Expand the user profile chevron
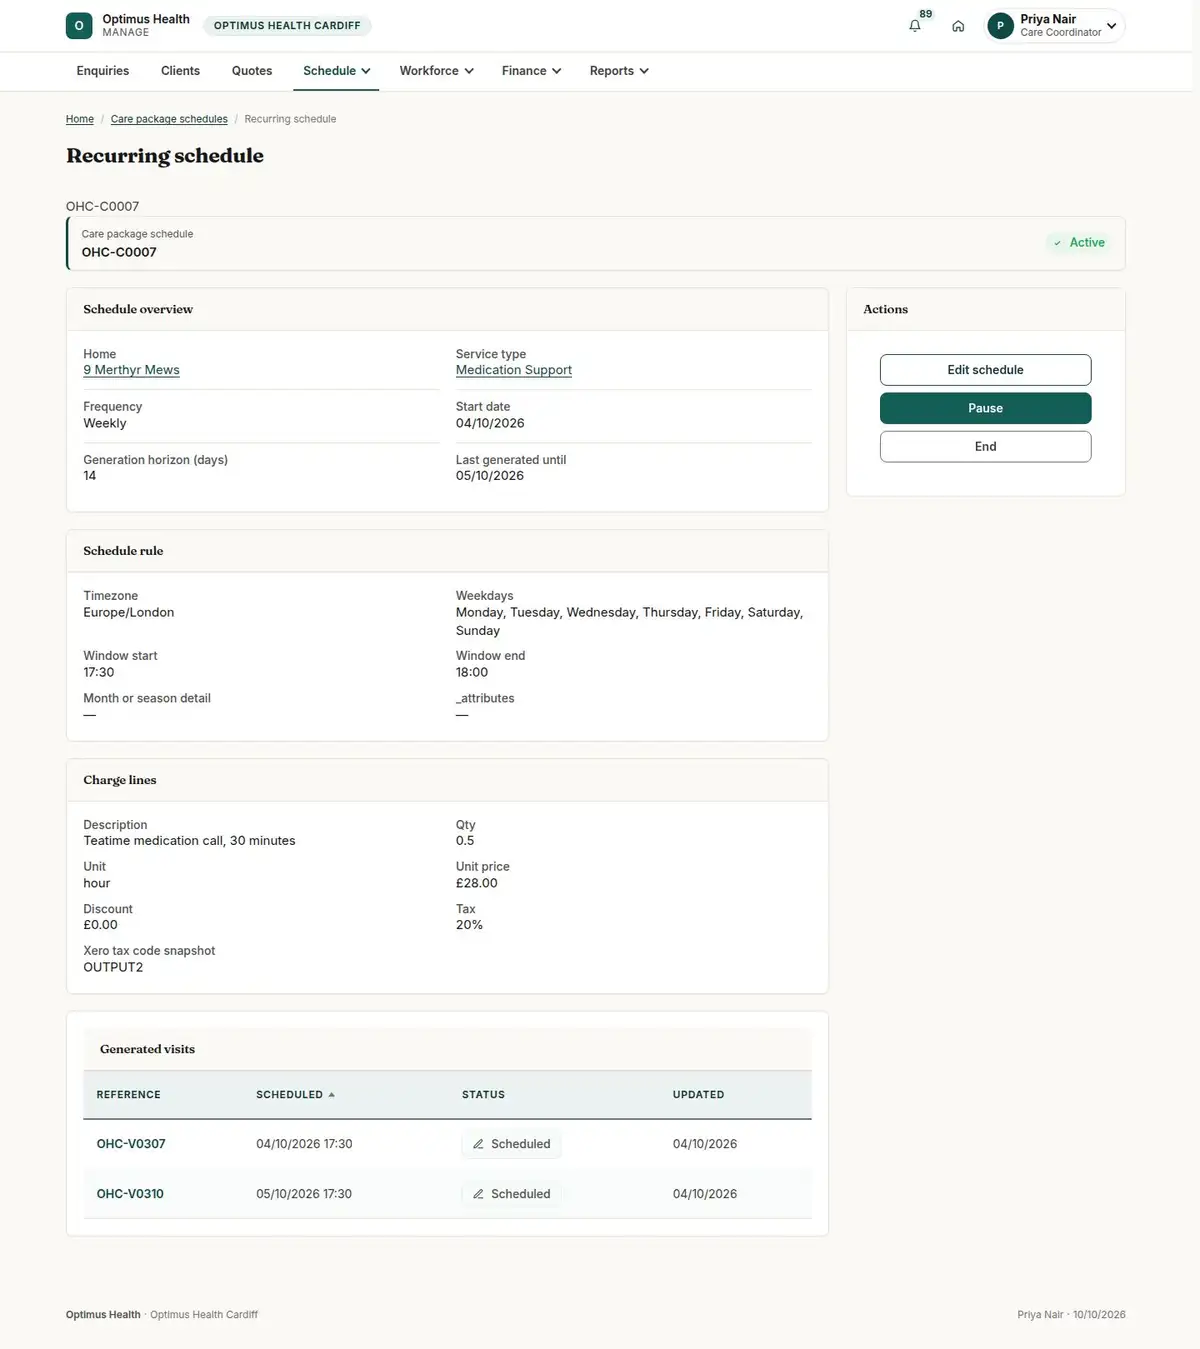1200x1349 pixels. click(x=1111, y=26)
